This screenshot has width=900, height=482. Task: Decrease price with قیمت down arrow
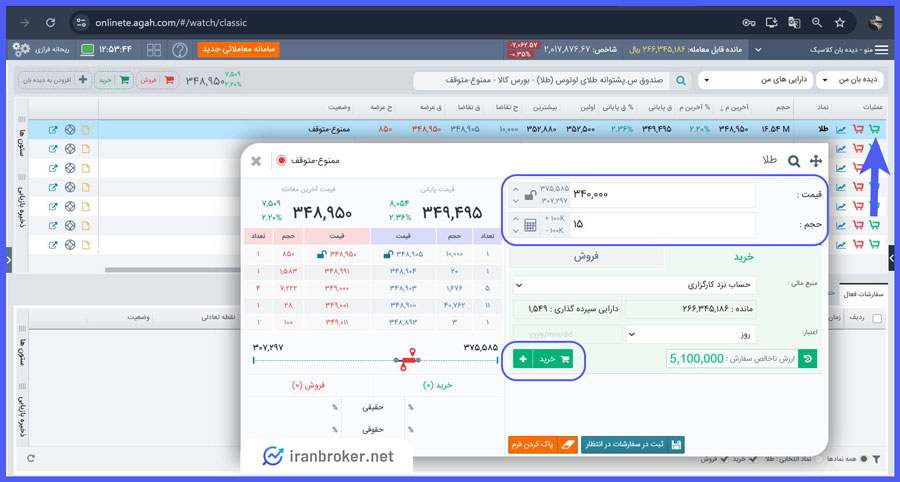(x=515, y=201)
